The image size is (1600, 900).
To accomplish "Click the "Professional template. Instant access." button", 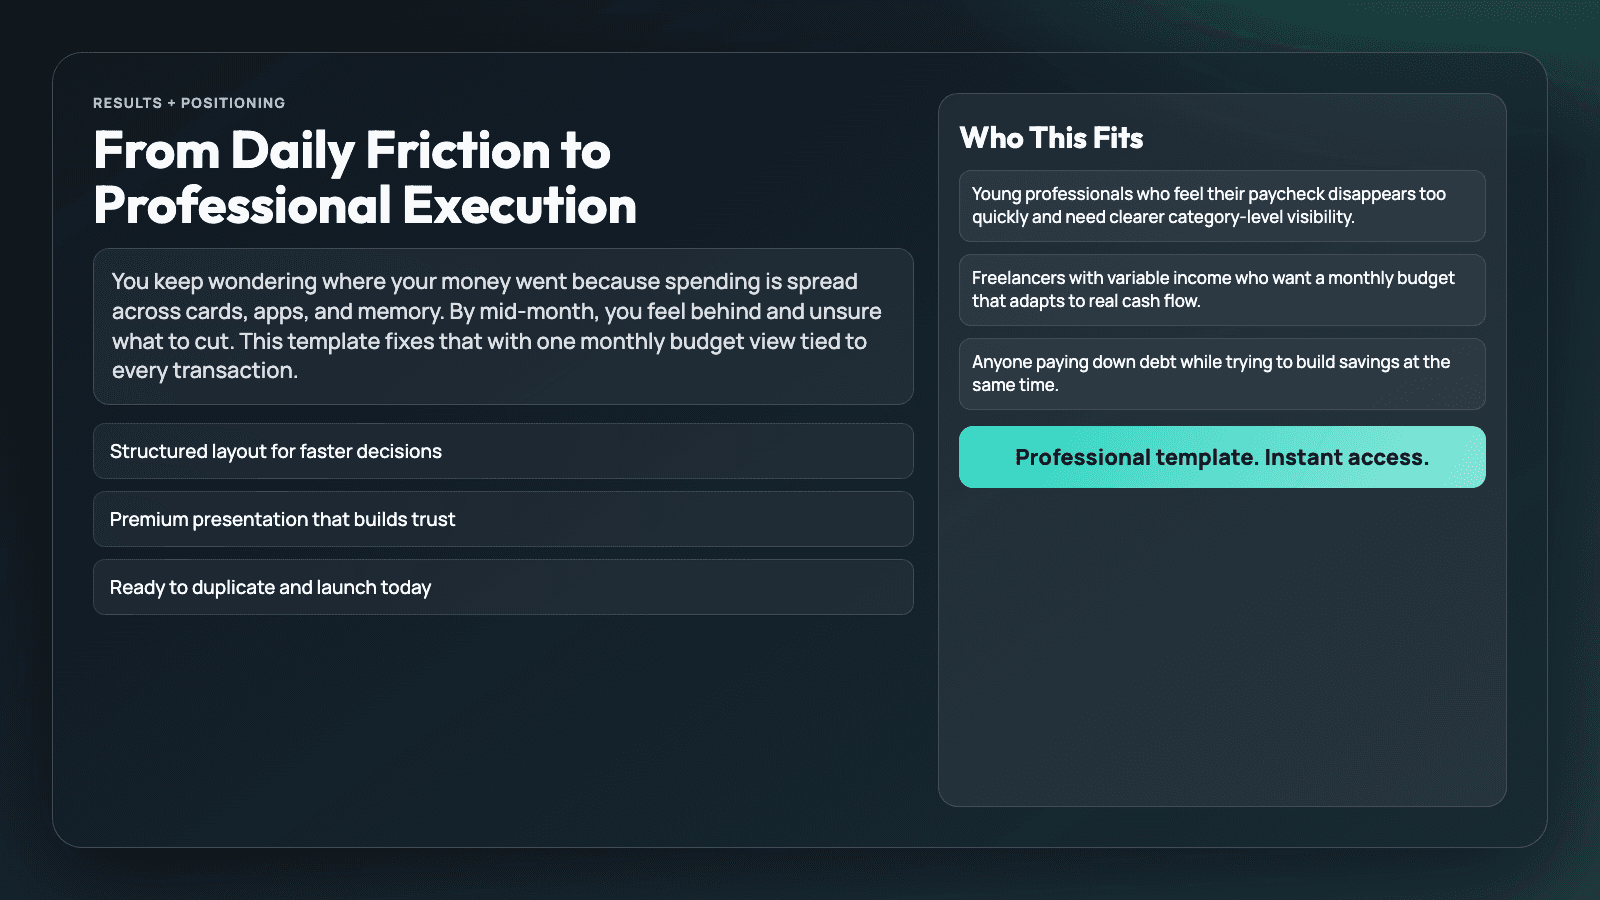I will pos(1221,457).
